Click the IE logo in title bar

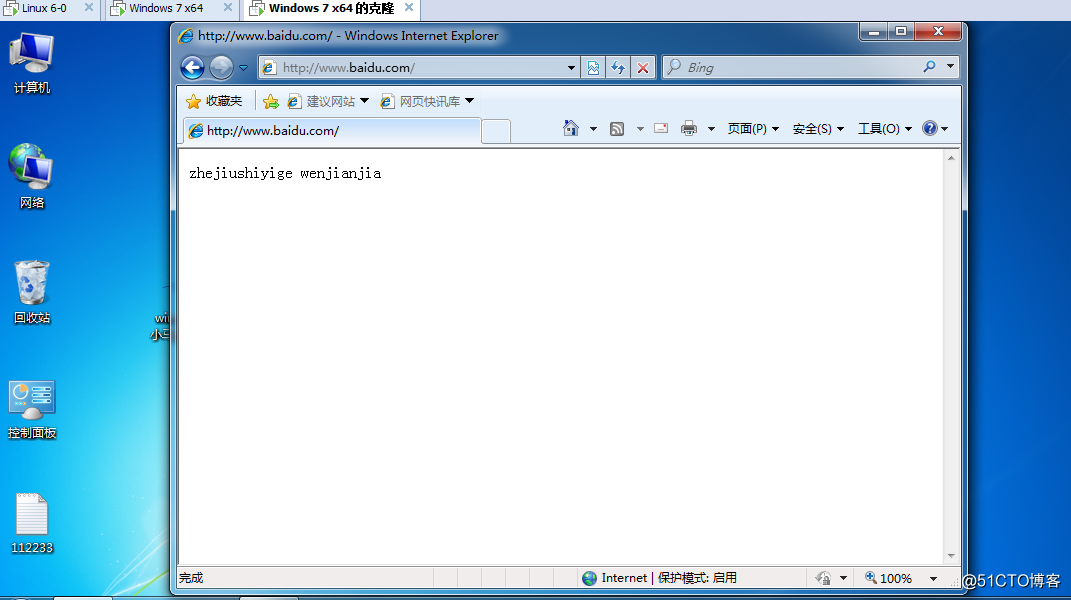tap(186, 36)
